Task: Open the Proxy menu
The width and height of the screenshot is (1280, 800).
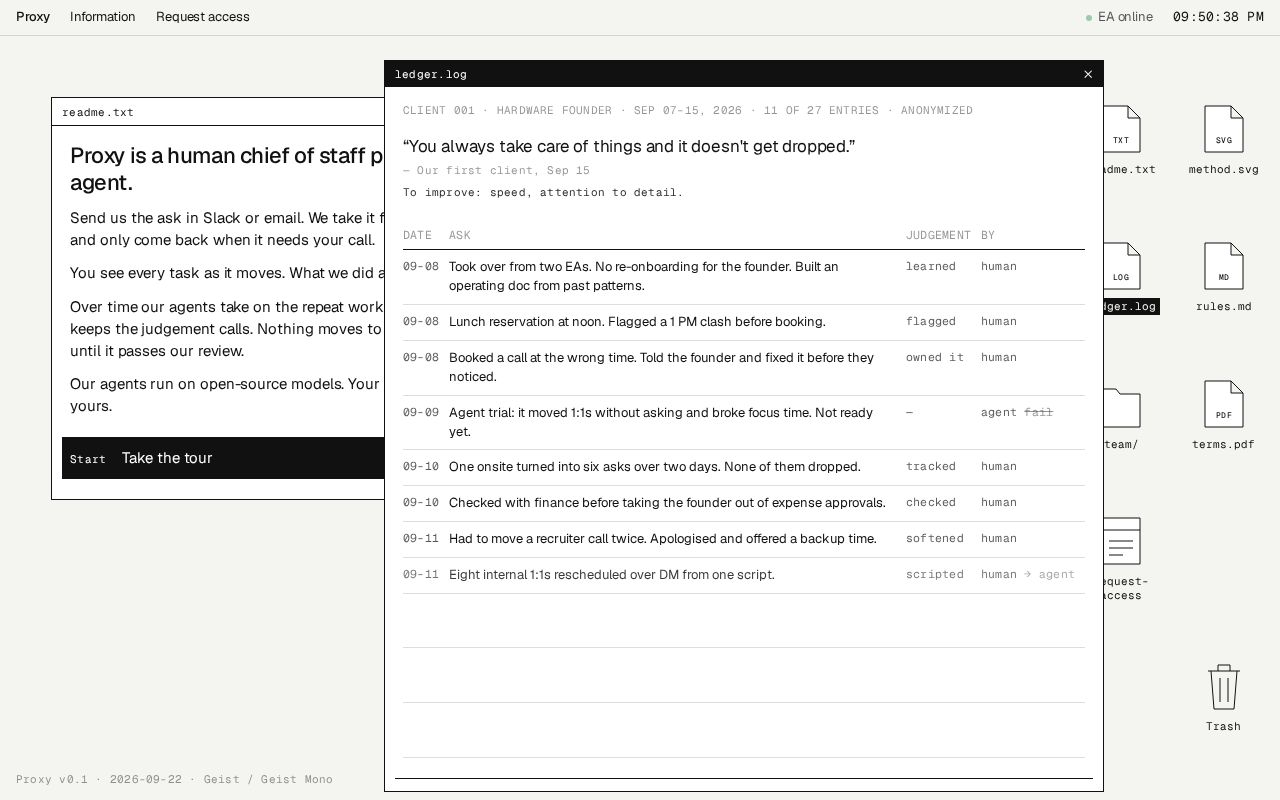Action: click(x=33, y=17)
